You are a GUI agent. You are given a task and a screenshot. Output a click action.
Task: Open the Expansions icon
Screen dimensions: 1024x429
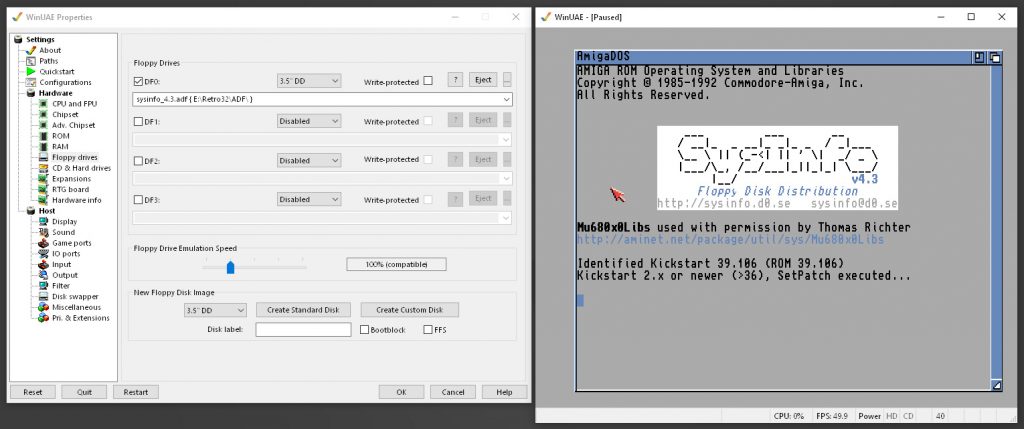coord(43,178)
